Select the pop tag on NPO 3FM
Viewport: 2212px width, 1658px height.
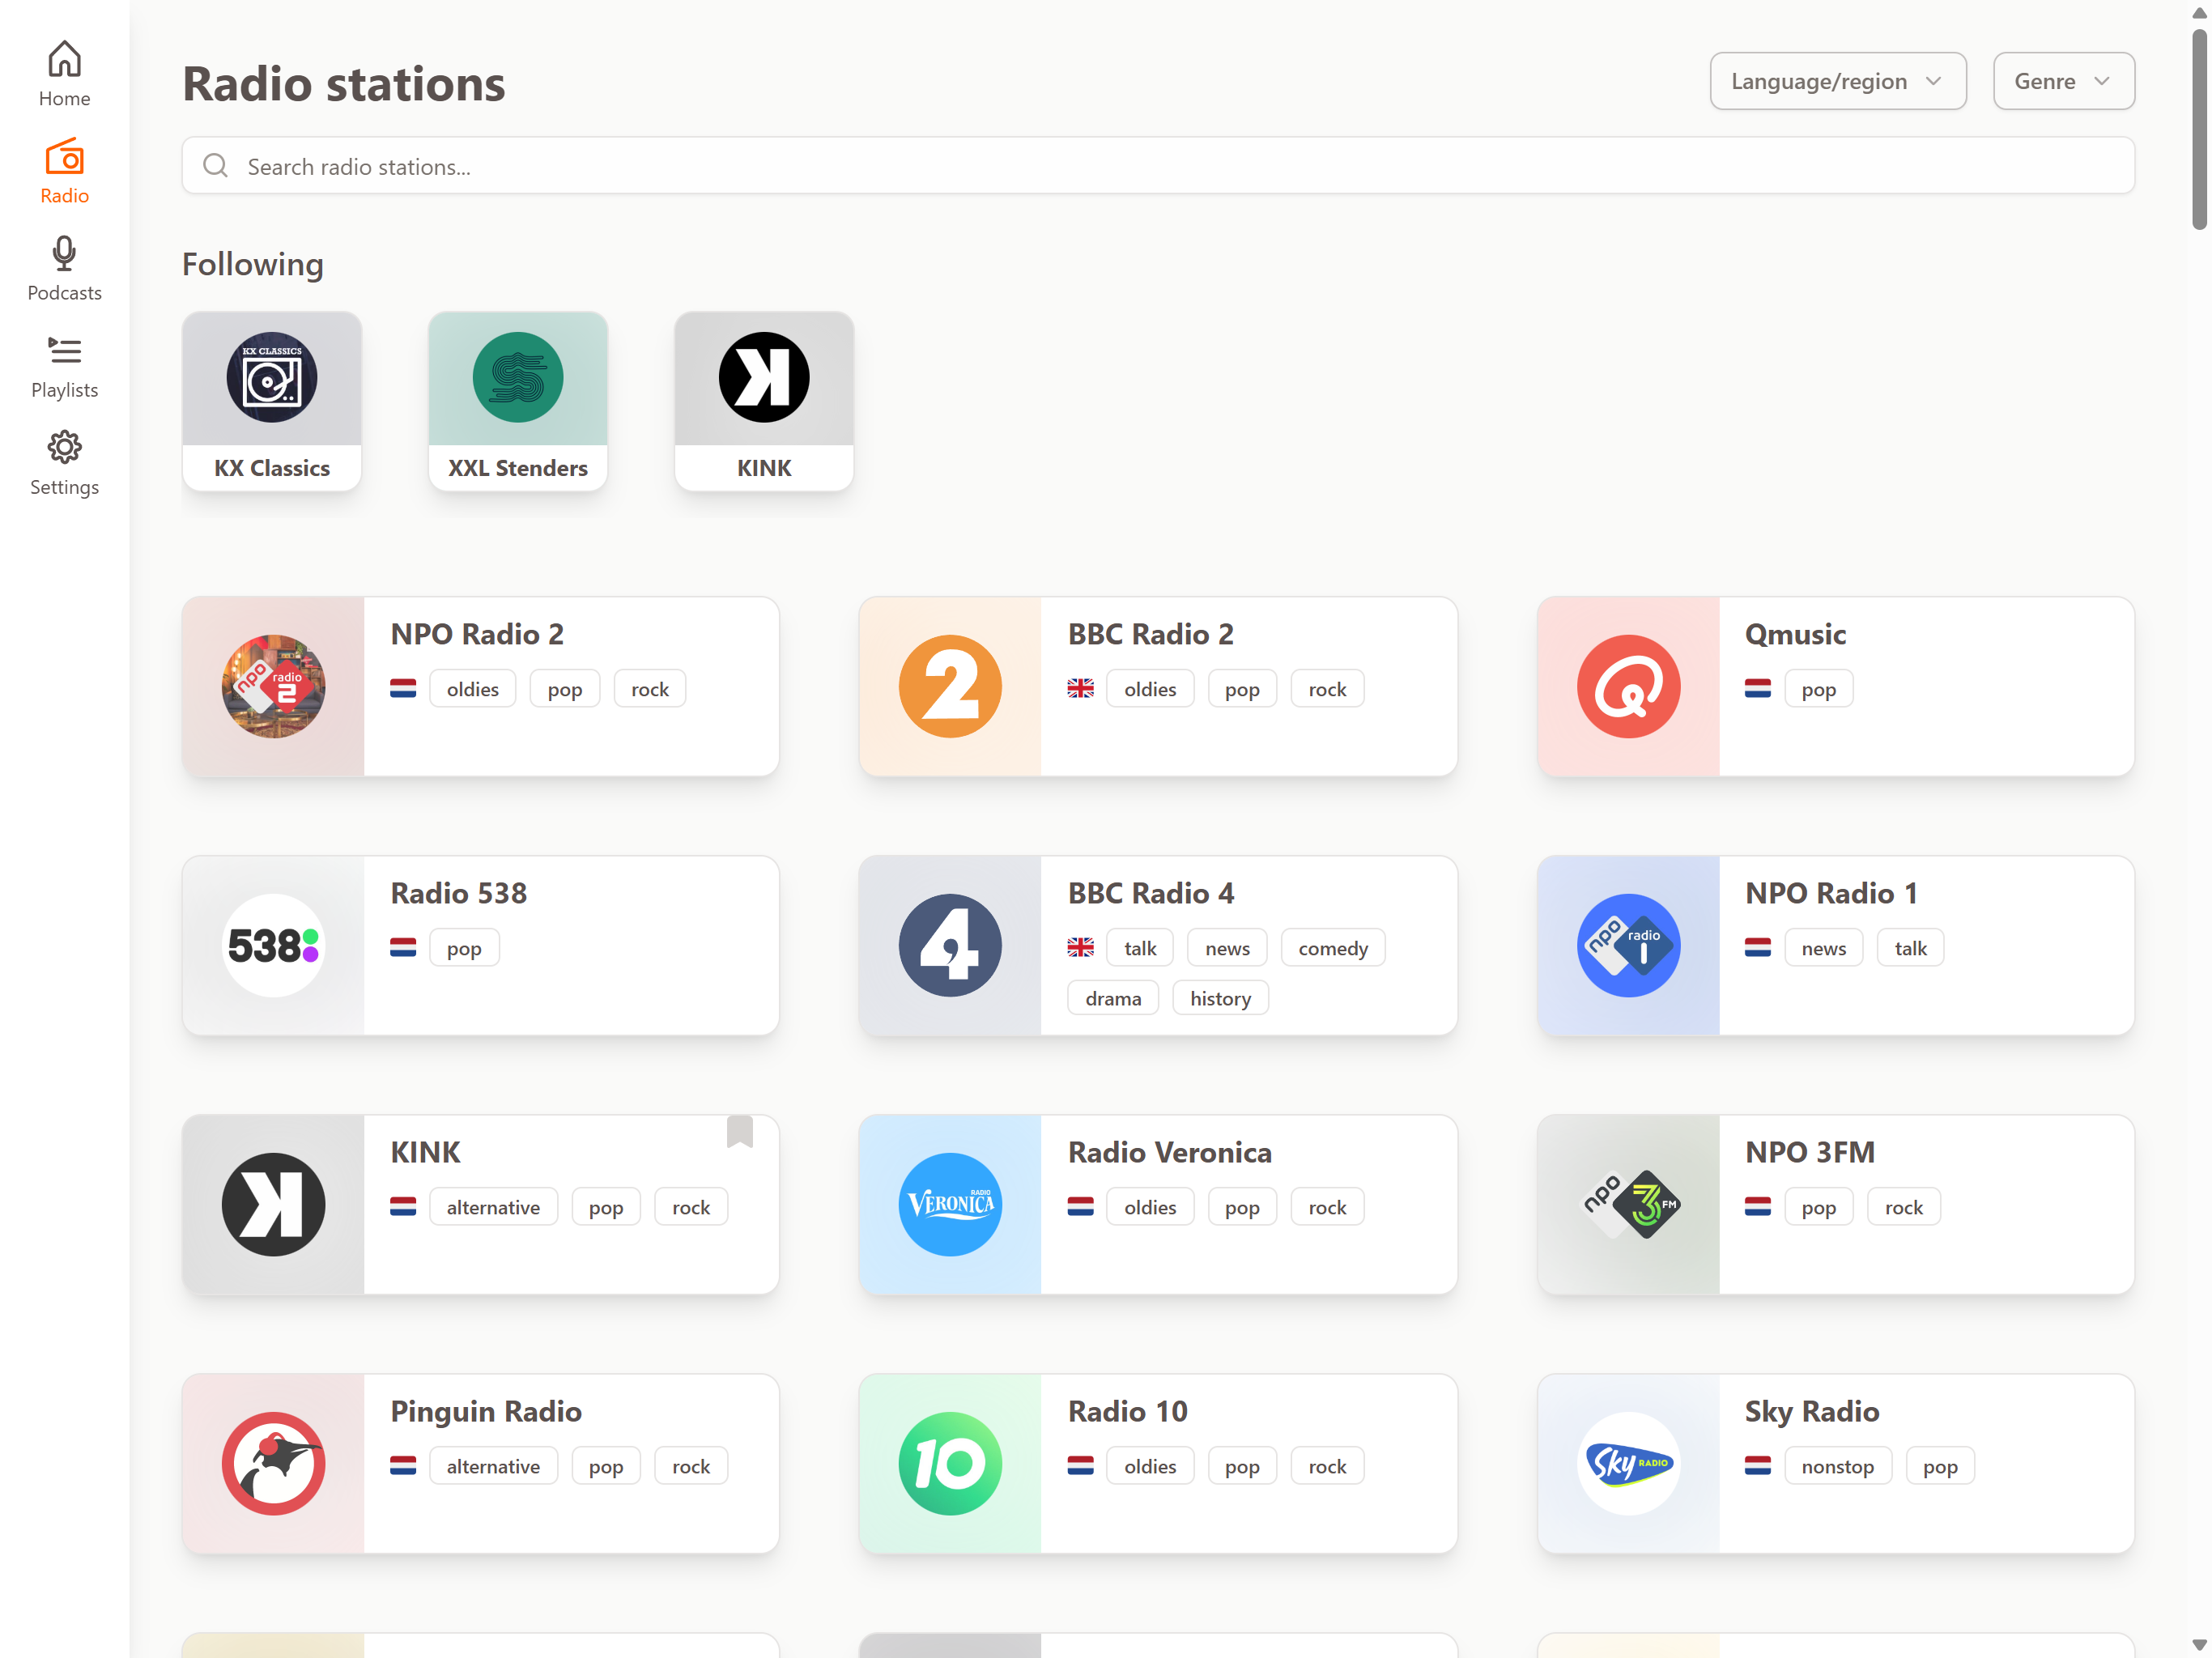[x=1818, y=1207]
